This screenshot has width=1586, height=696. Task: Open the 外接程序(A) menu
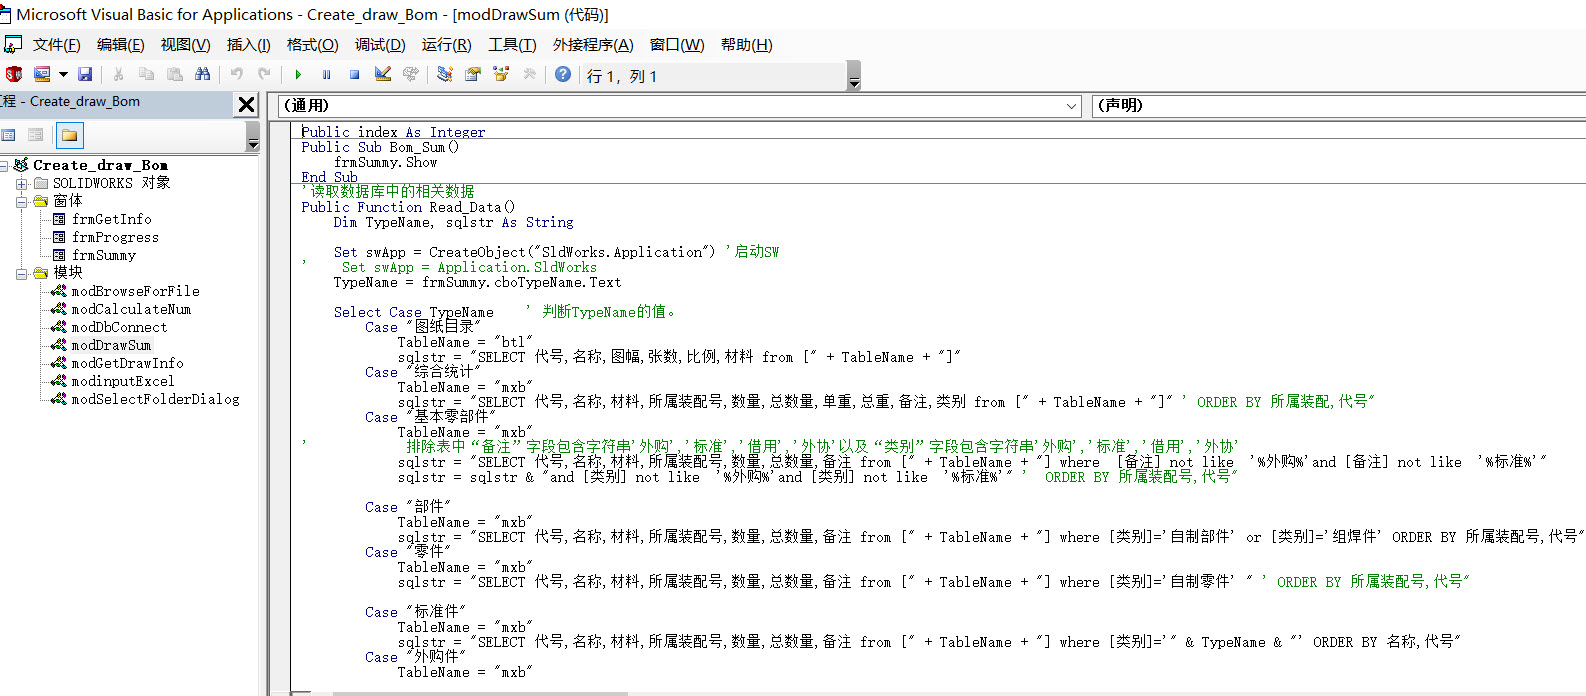click(x=593, y=45)
